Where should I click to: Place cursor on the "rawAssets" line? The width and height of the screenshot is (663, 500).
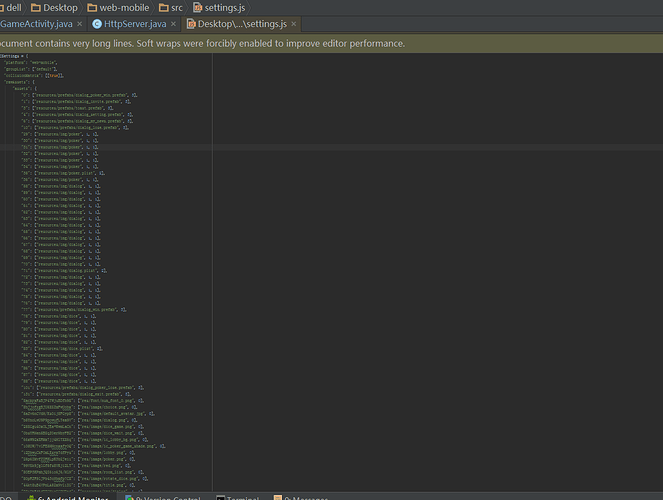pyautogui.click(x=19, y=82)
